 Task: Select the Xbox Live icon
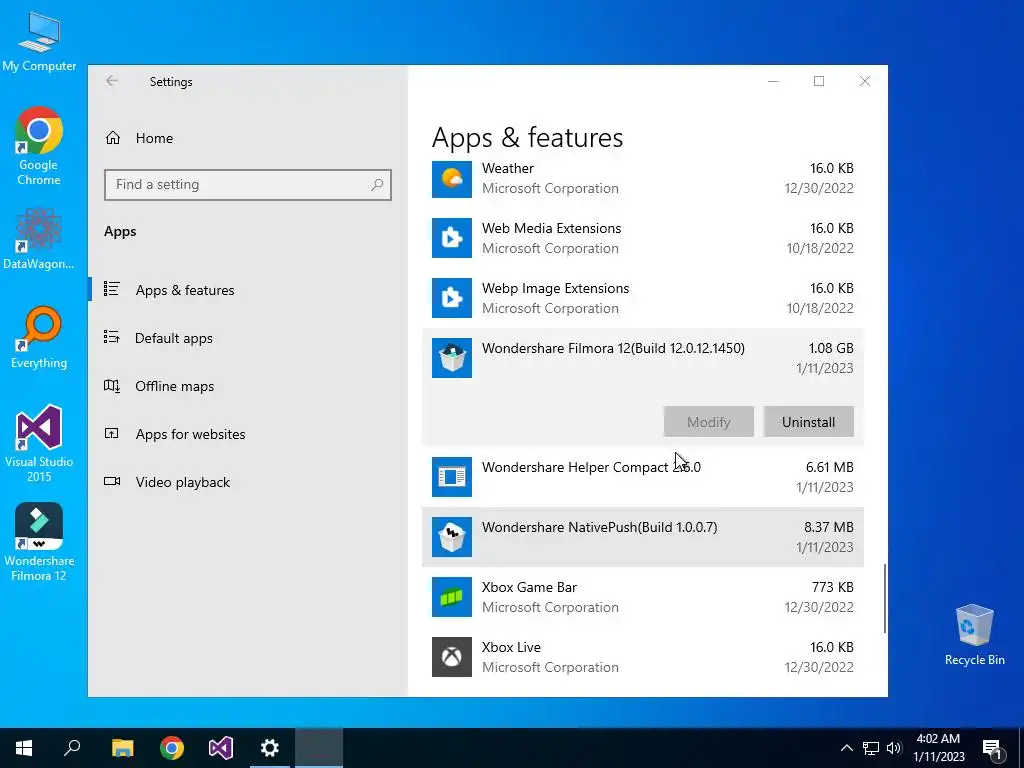point(451,657)
